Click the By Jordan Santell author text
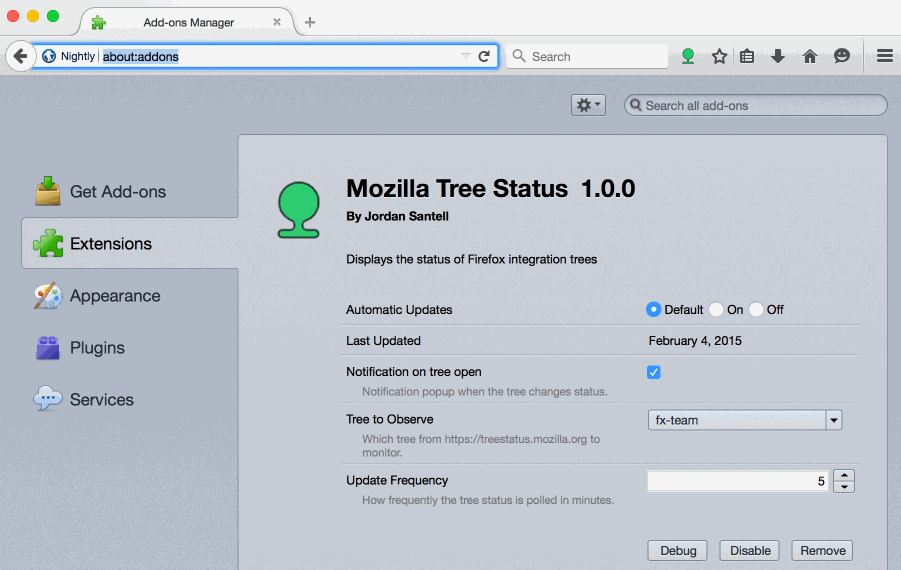901x570 pixels. (x=397, y=216)
